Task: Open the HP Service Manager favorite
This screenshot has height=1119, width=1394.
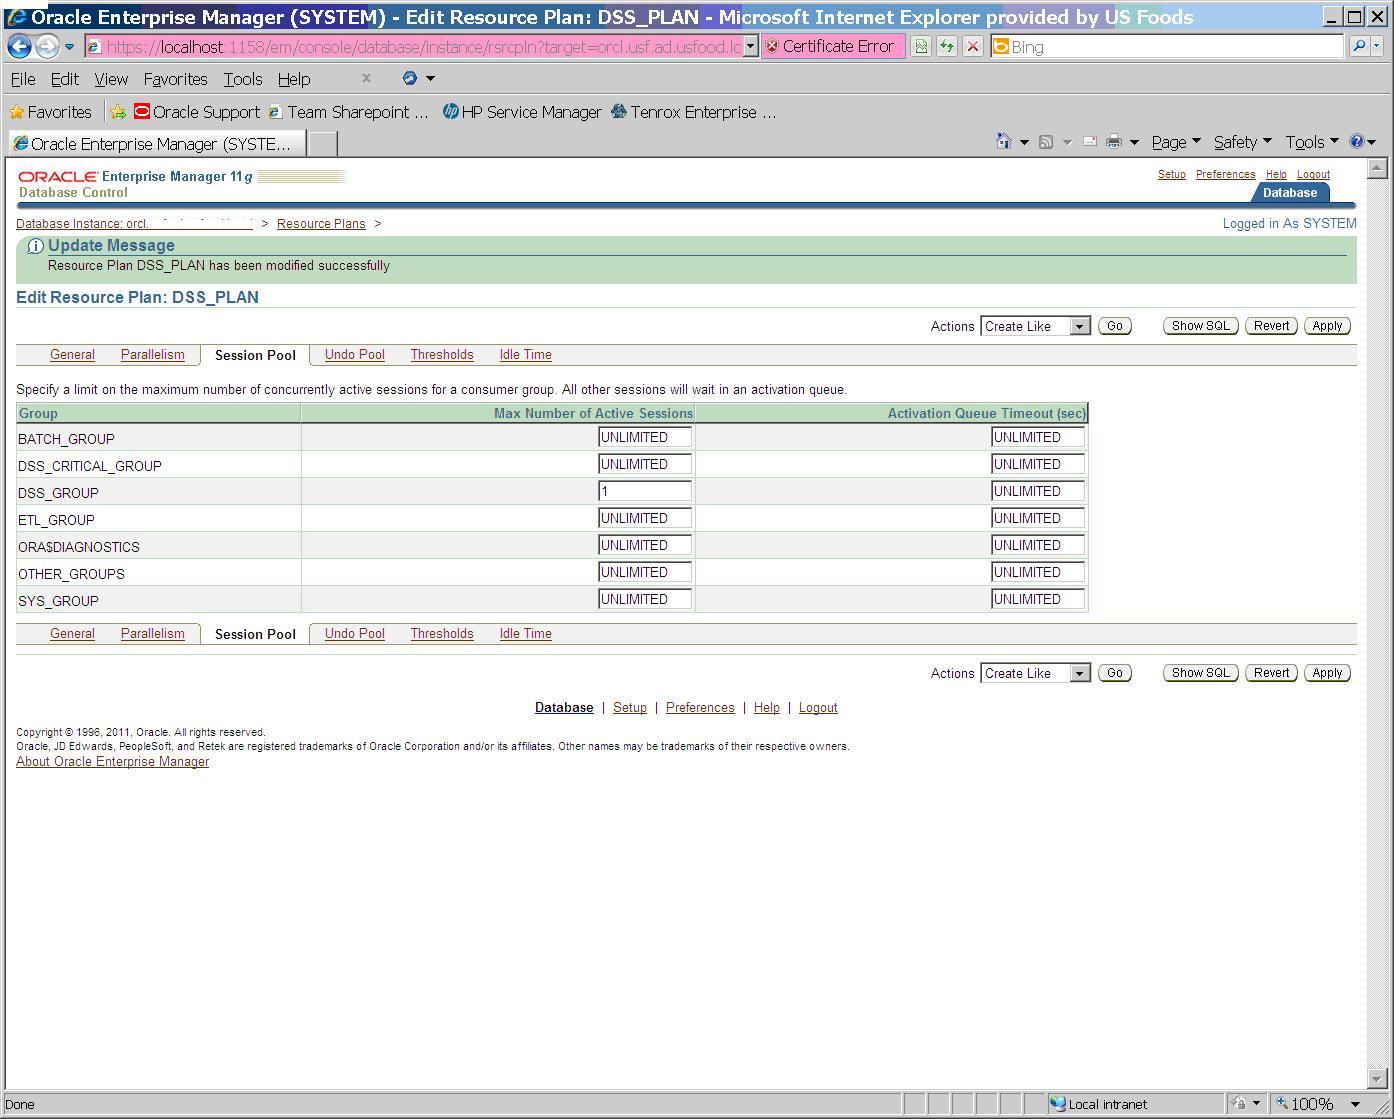Action: point(522,112)
